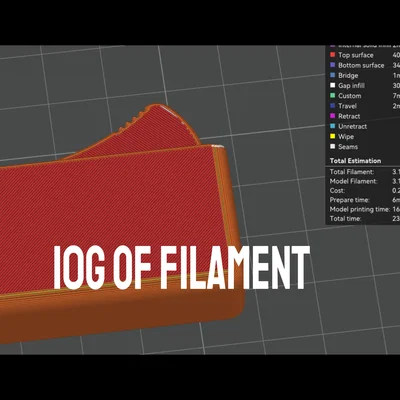This screenshot has height=400, width=400.
Task: Select the 'Wipe' legend label
Action: [x=346, y=137]
